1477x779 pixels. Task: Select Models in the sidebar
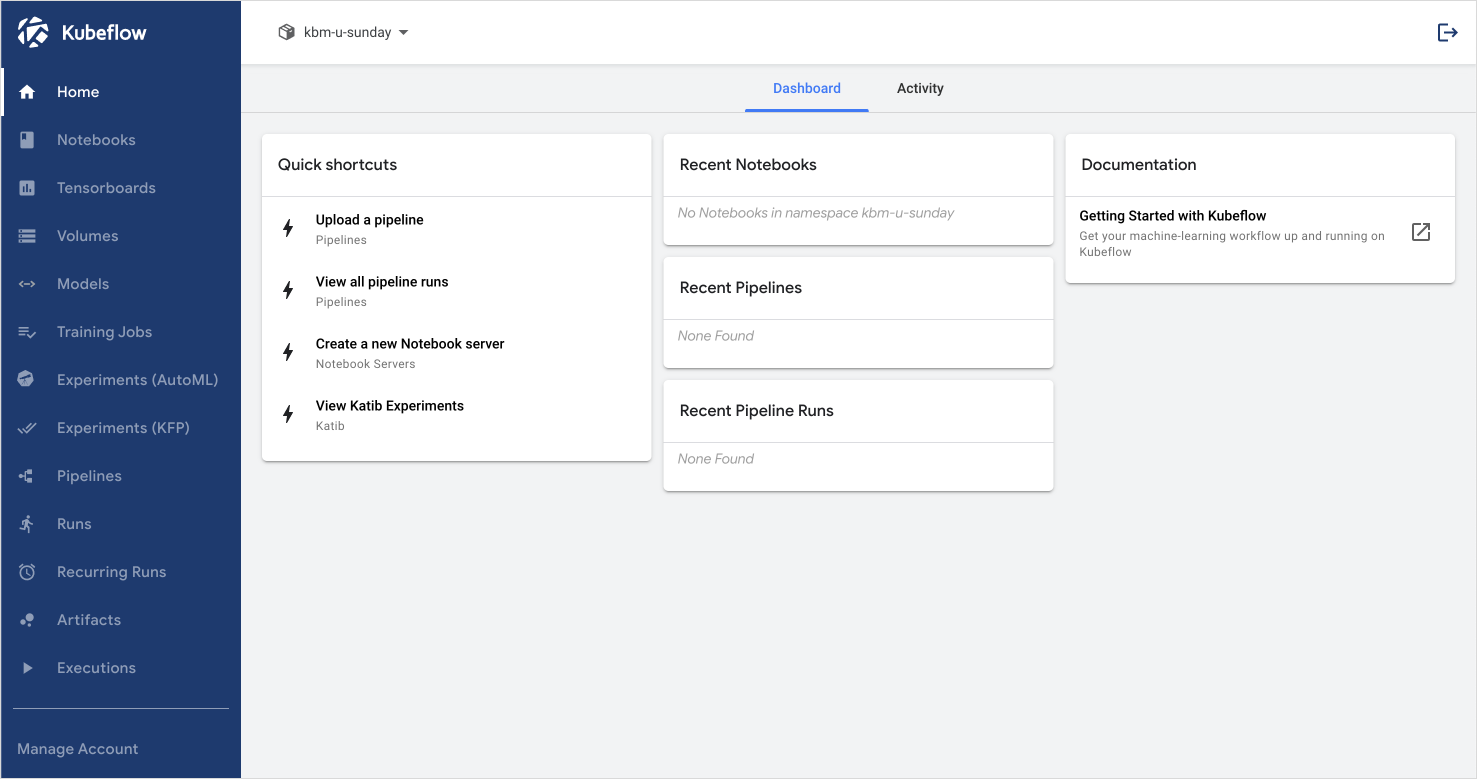click(121, 284)
